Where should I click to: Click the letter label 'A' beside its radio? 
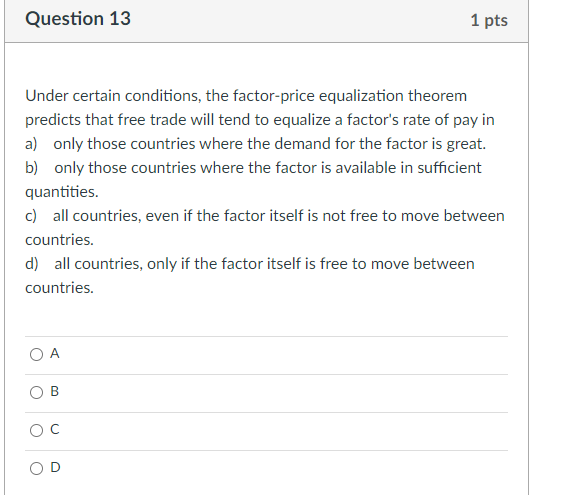[55, 354]
